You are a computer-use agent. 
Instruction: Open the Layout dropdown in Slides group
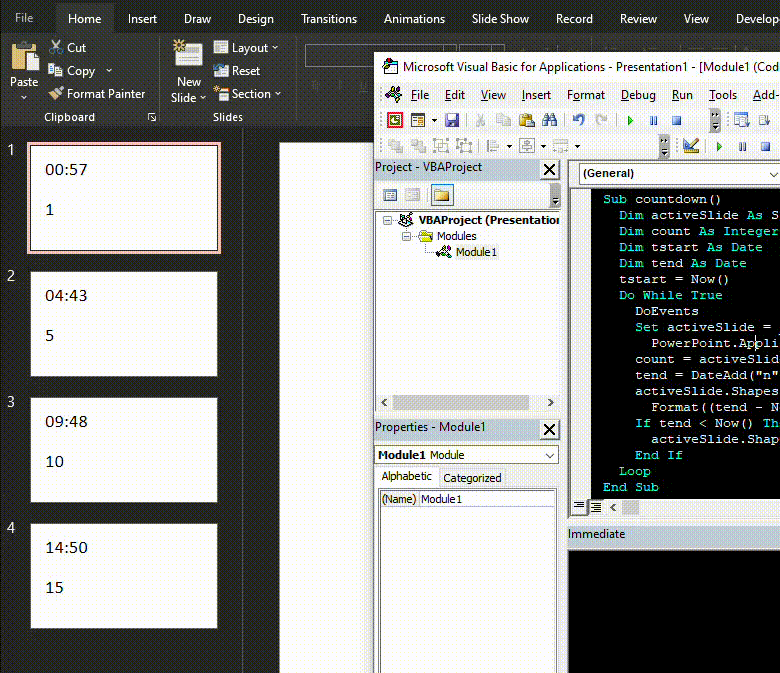[246, 48]
